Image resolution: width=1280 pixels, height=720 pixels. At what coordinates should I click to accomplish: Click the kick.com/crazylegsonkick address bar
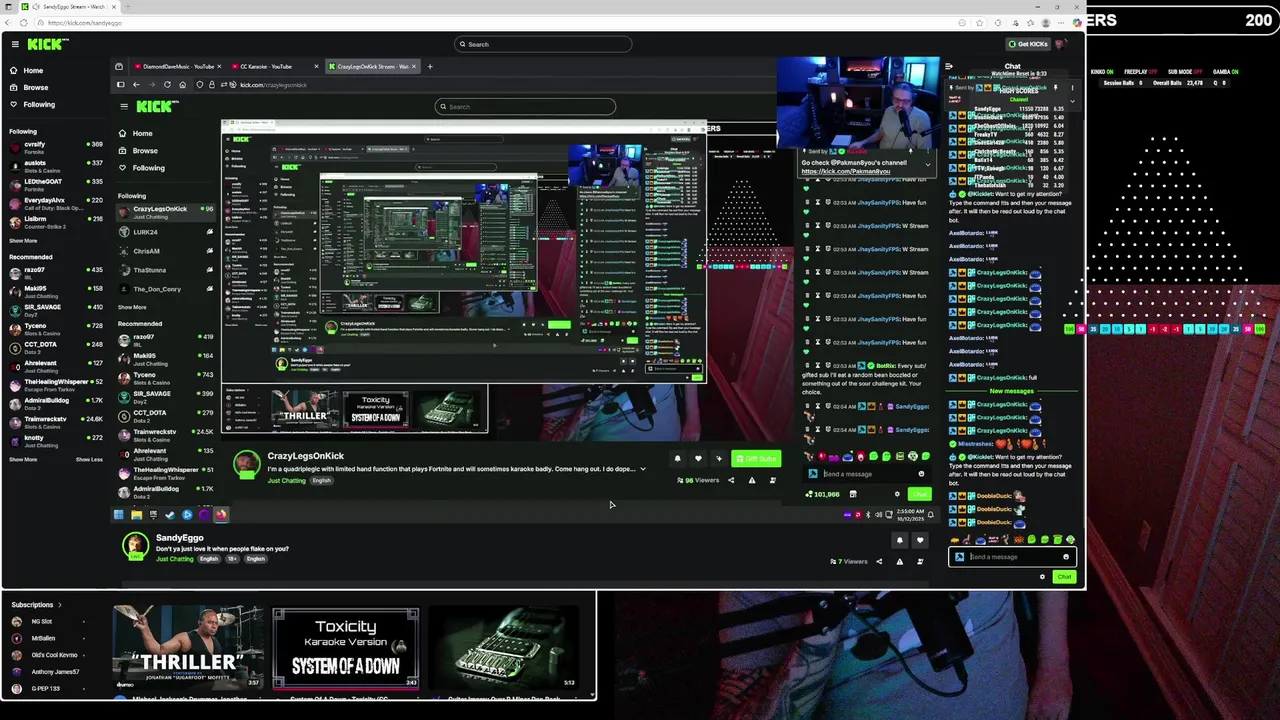tap(273, 85)
